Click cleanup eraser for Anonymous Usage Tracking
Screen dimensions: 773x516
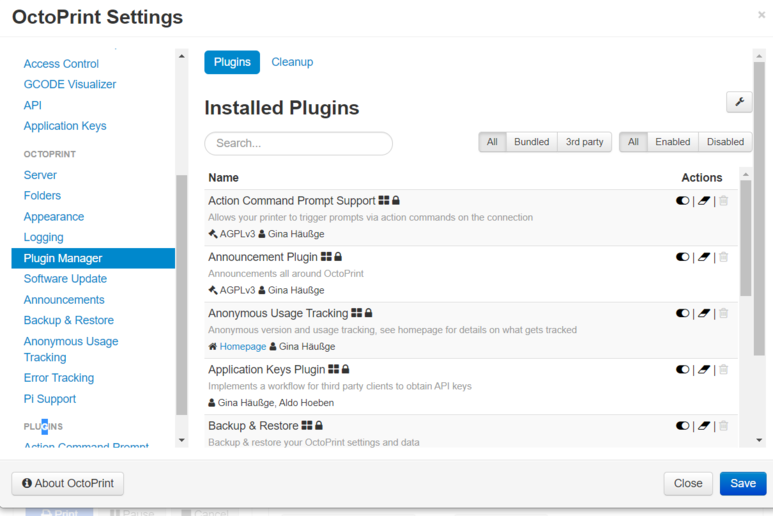click(x=704, y=313)
